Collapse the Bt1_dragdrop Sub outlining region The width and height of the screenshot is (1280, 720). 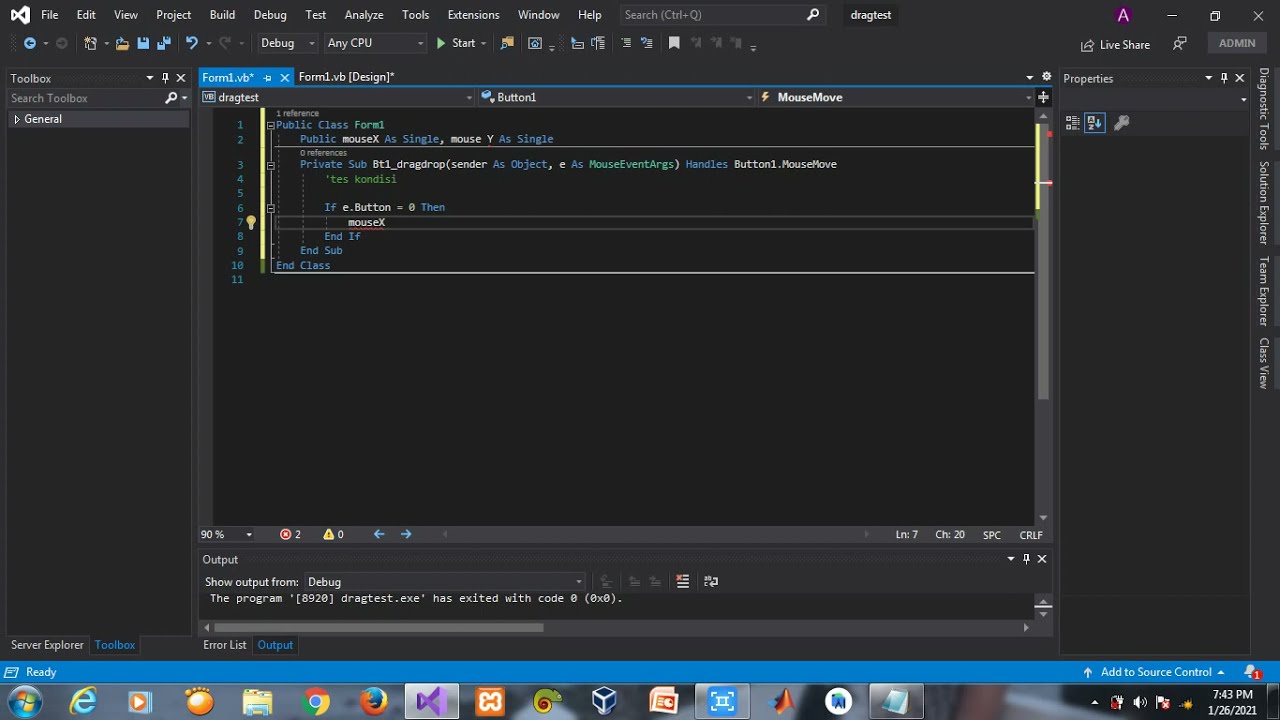click(270, 164)
